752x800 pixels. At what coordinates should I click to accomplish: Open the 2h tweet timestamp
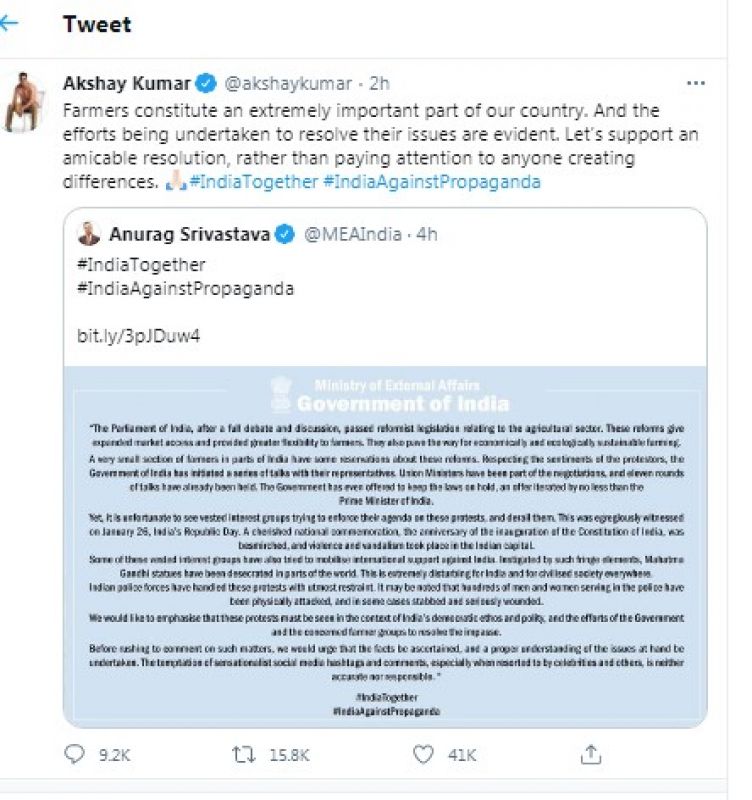[380, 83]
